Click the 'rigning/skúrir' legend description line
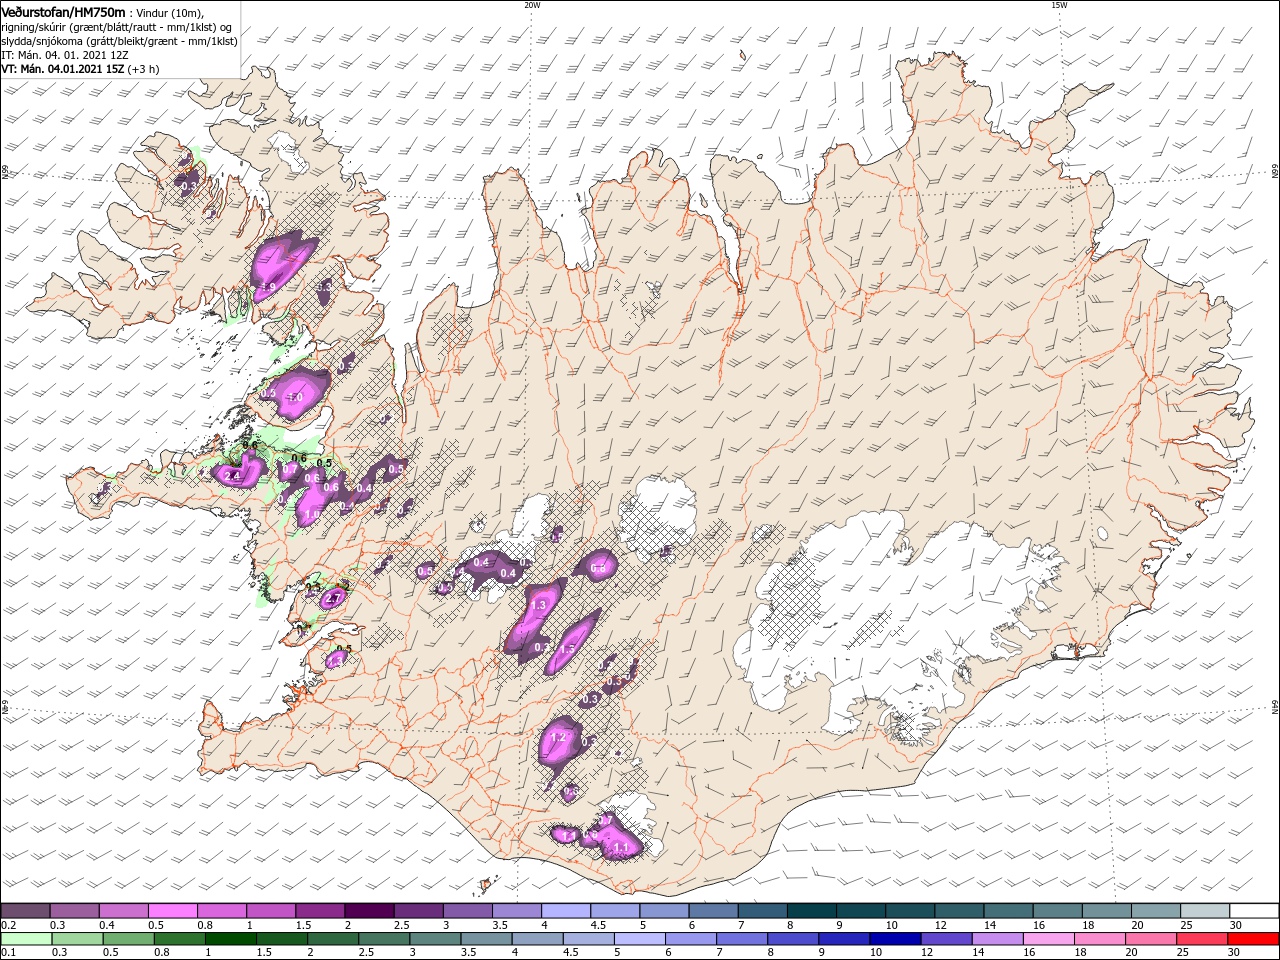This screenshot has height=960, width=1280. point(117,27)
